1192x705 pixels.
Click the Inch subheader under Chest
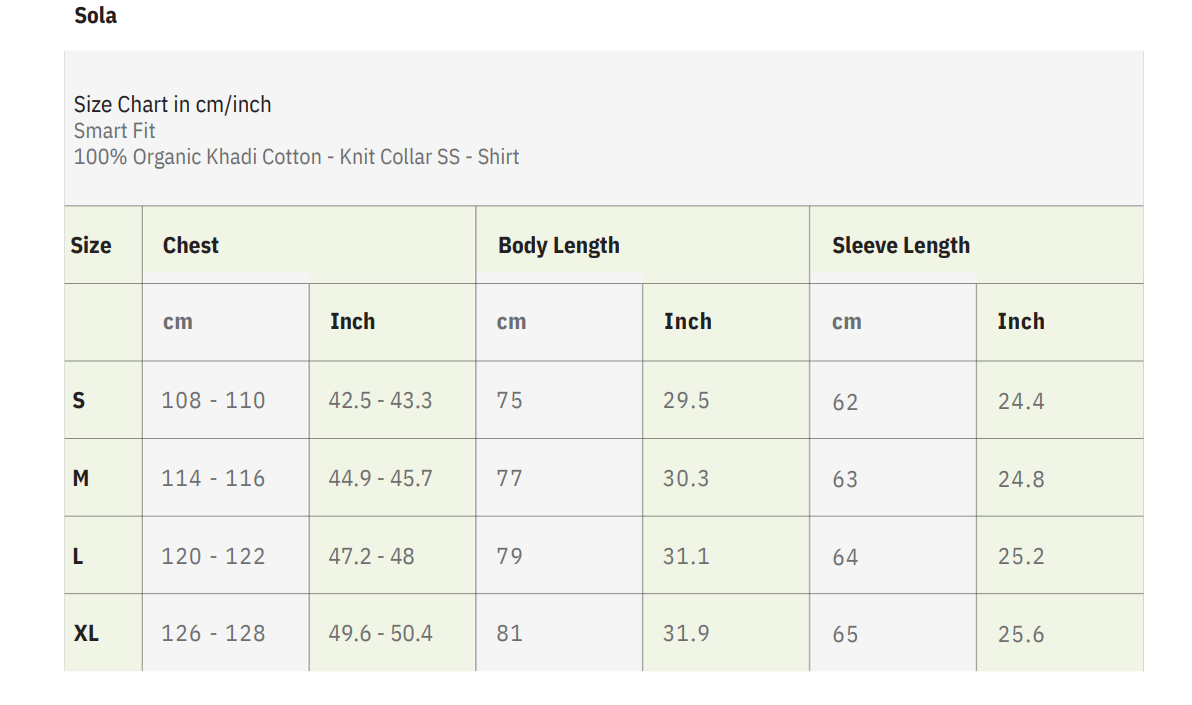(x=353, y=322)
